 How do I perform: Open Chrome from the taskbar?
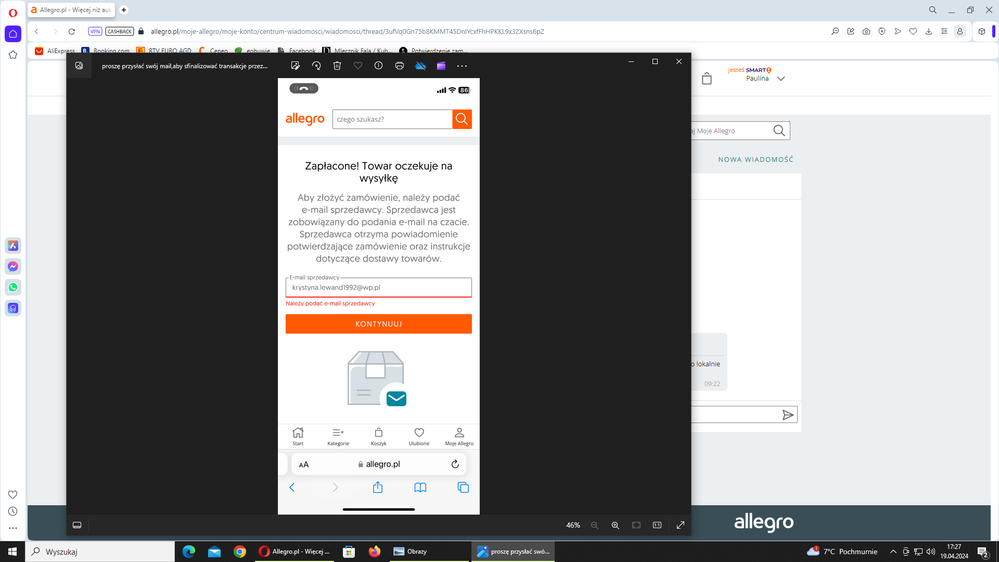(240, 552)
